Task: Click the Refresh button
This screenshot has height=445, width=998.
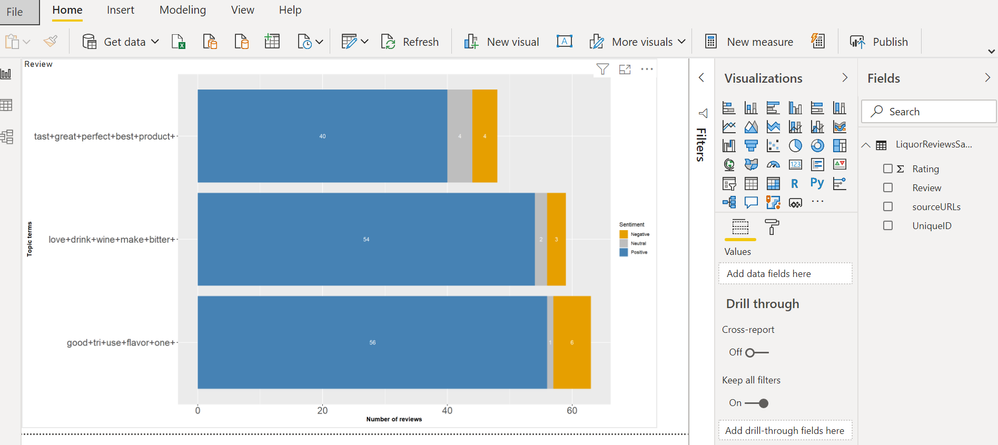Action: 410,42
